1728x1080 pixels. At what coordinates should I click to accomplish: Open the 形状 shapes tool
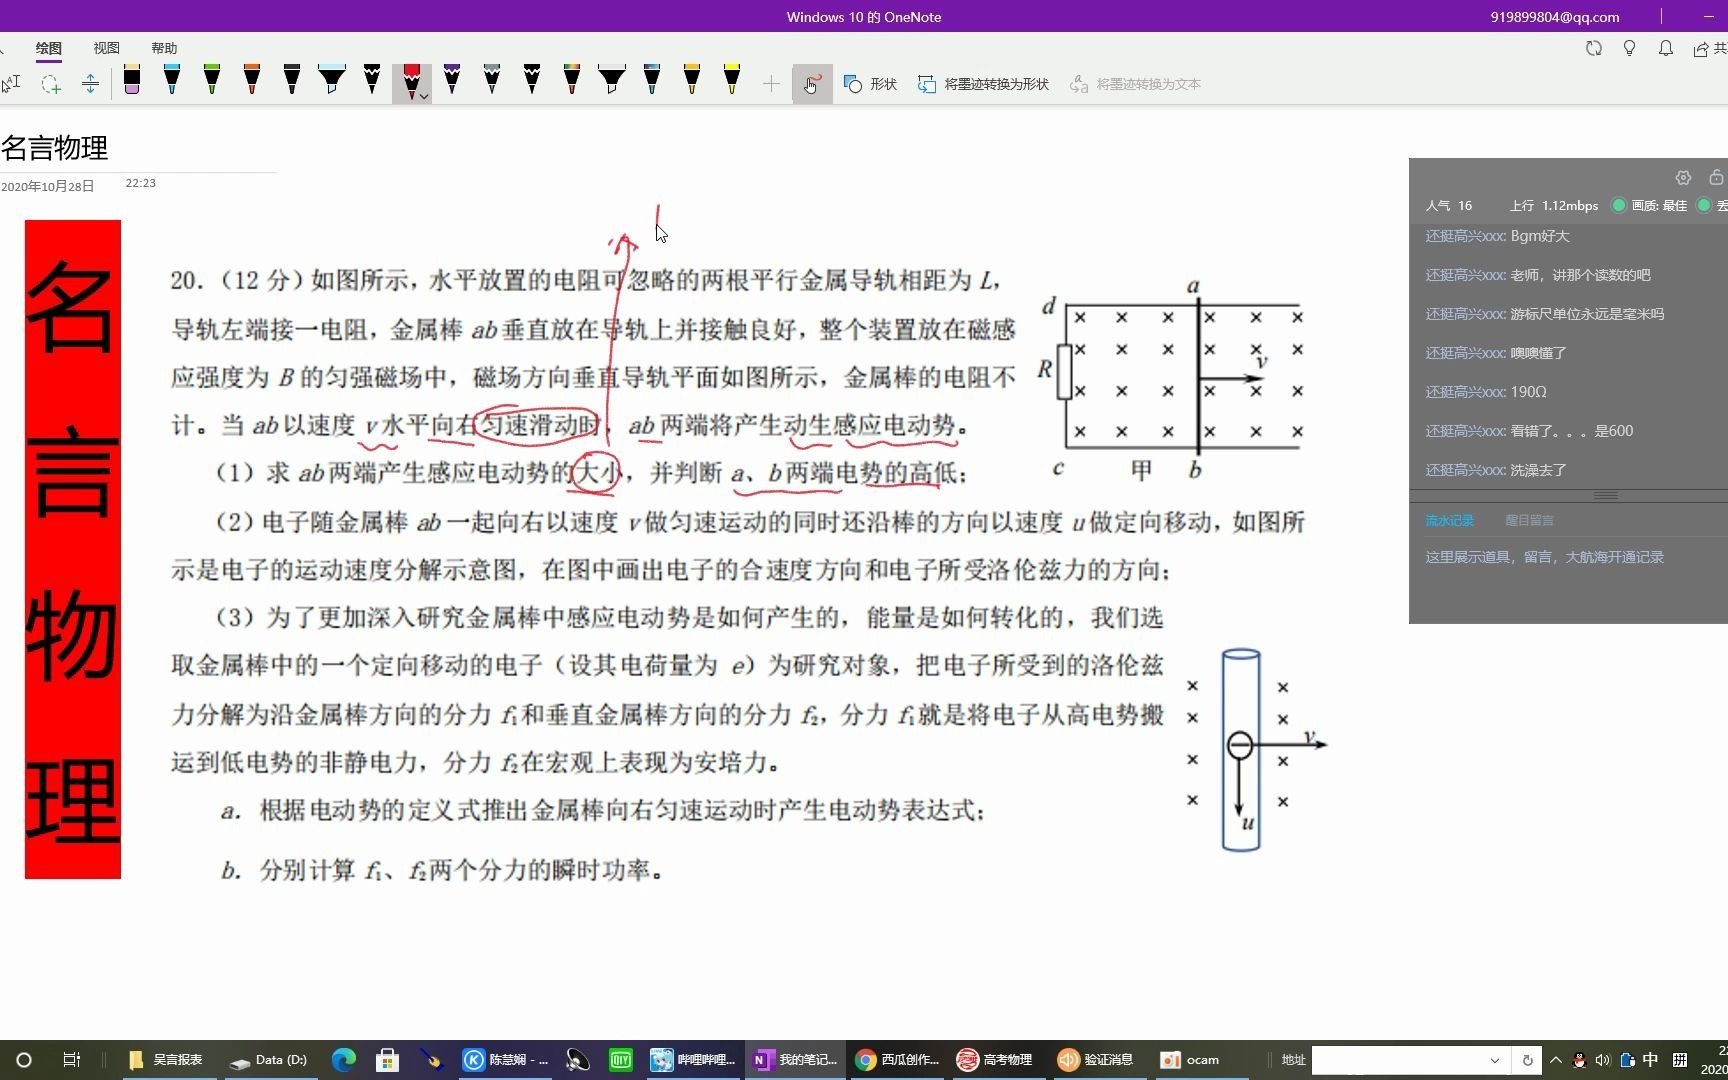[870, 84]
